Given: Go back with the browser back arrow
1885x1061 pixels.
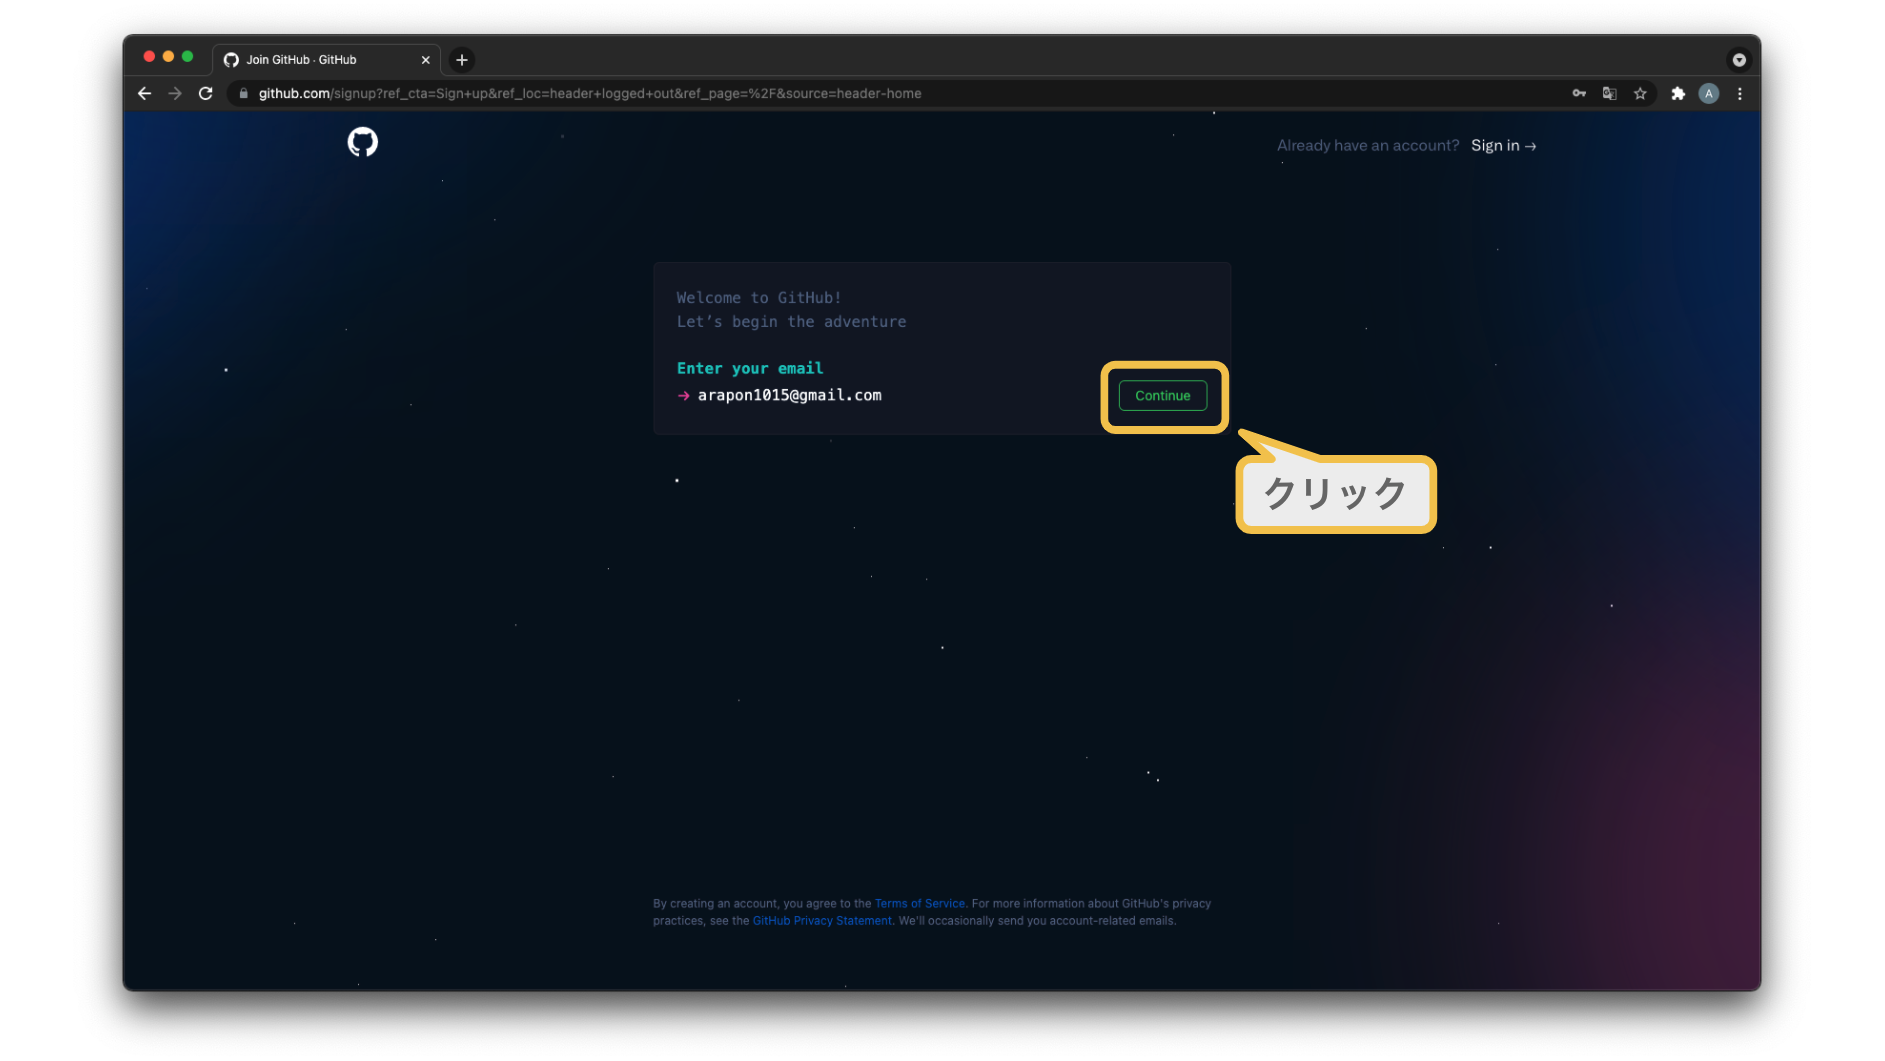Looking at the screenshot, I should click(x=145, y=93).
